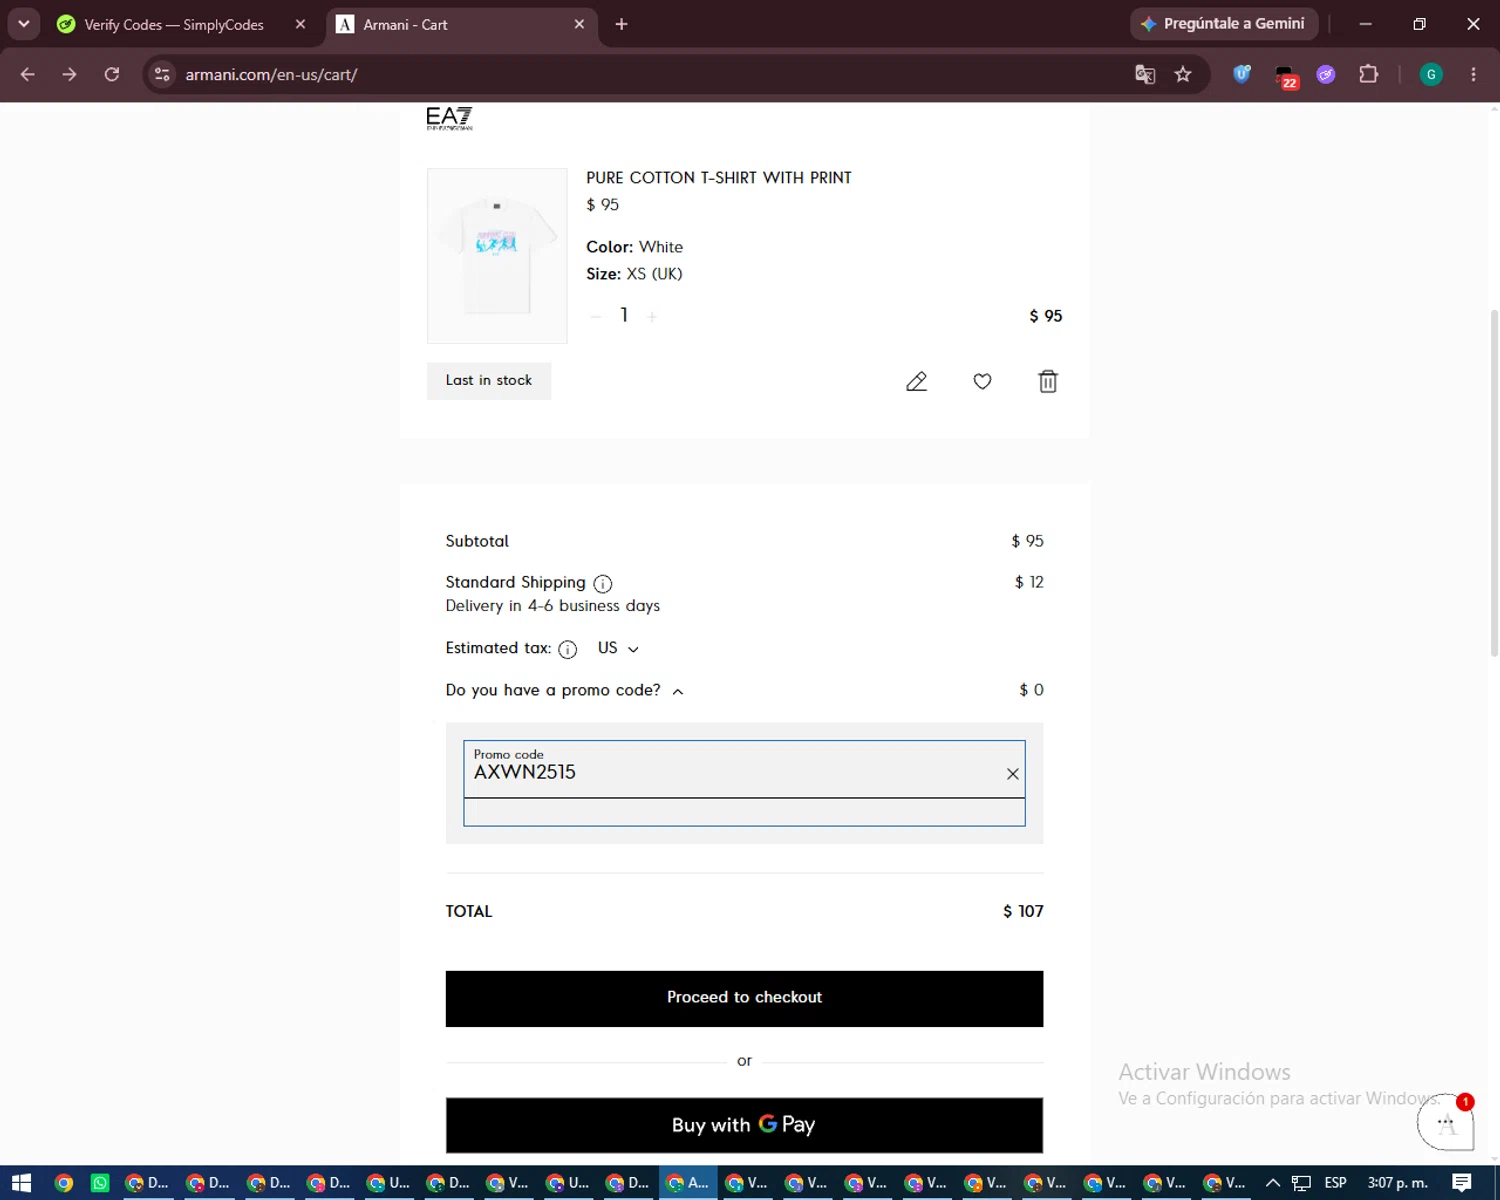Image resolution: width=1500 pixels, height=1200 pixels.
Task: Show Standard Shipping info tooltip icon
Action: [602, 583]
